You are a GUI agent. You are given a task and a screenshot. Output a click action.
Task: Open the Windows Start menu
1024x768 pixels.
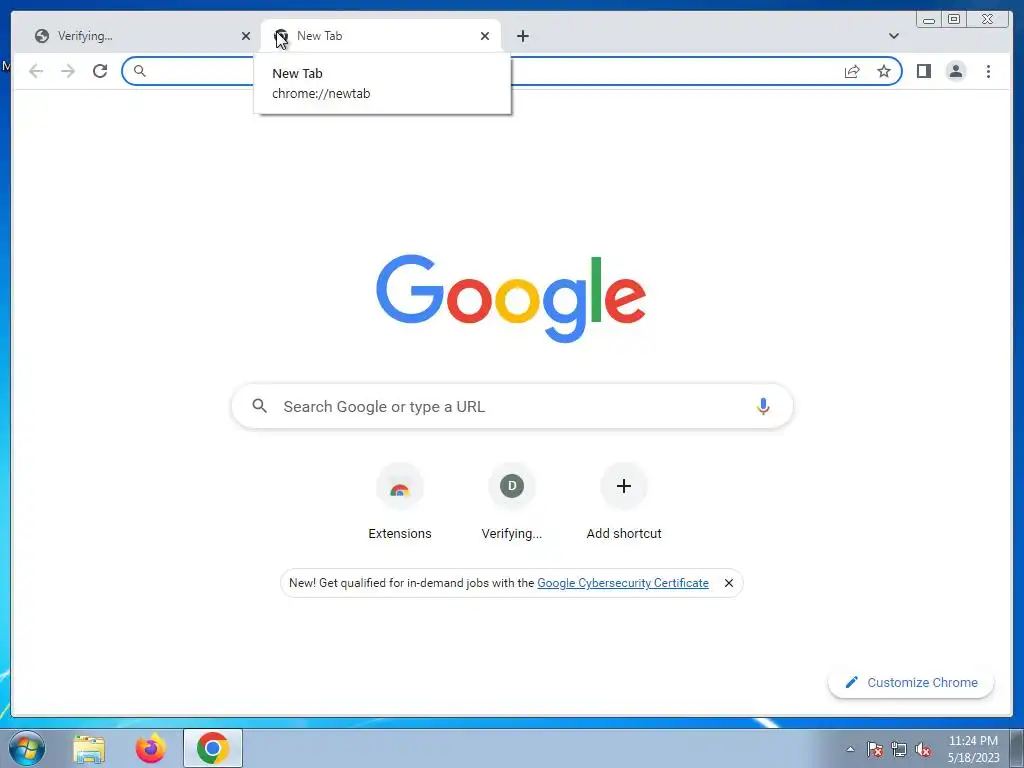27,748
